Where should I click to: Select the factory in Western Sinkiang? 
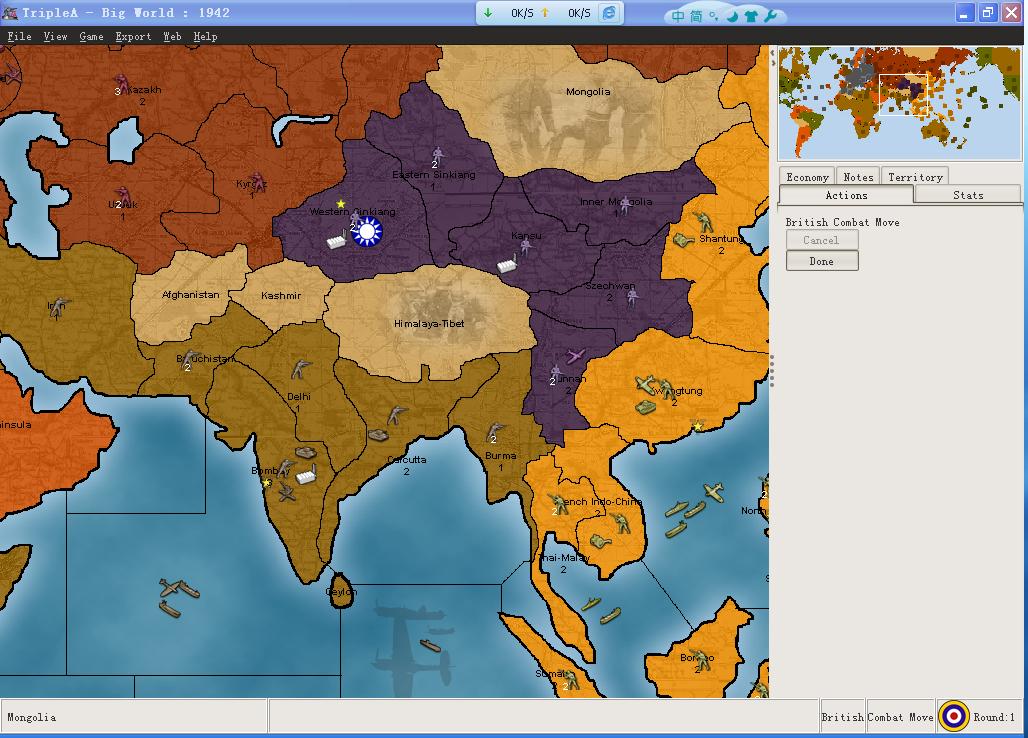click(x=336, y=240)
